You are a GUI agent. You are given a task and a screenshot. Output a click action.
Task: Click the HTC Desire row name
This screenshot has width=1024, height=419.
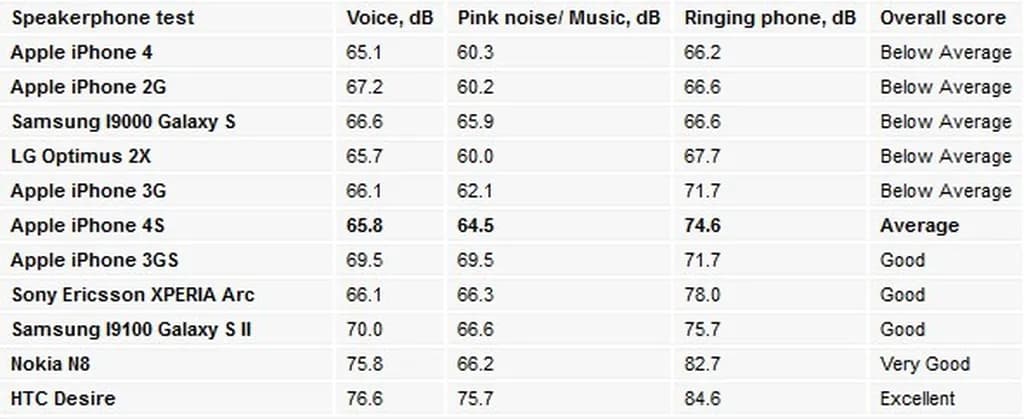[x=63, y=398]
